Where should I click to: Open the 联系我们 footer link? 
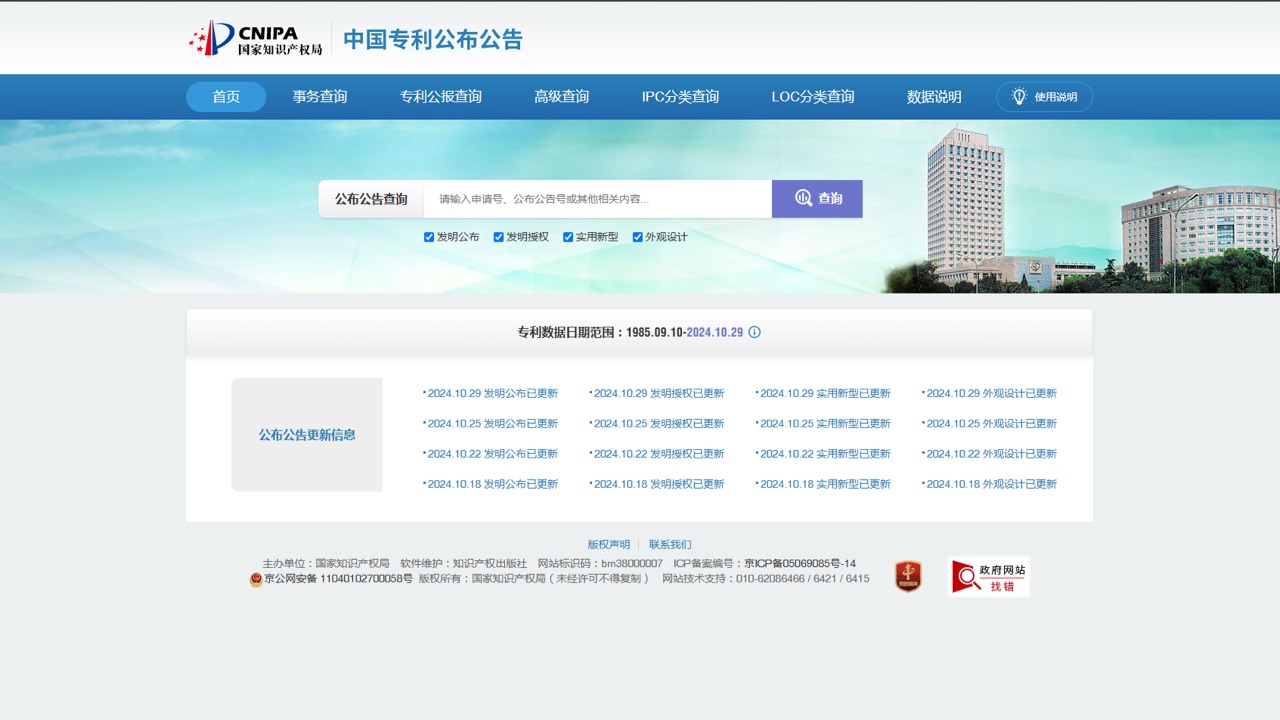pos(670,545)
